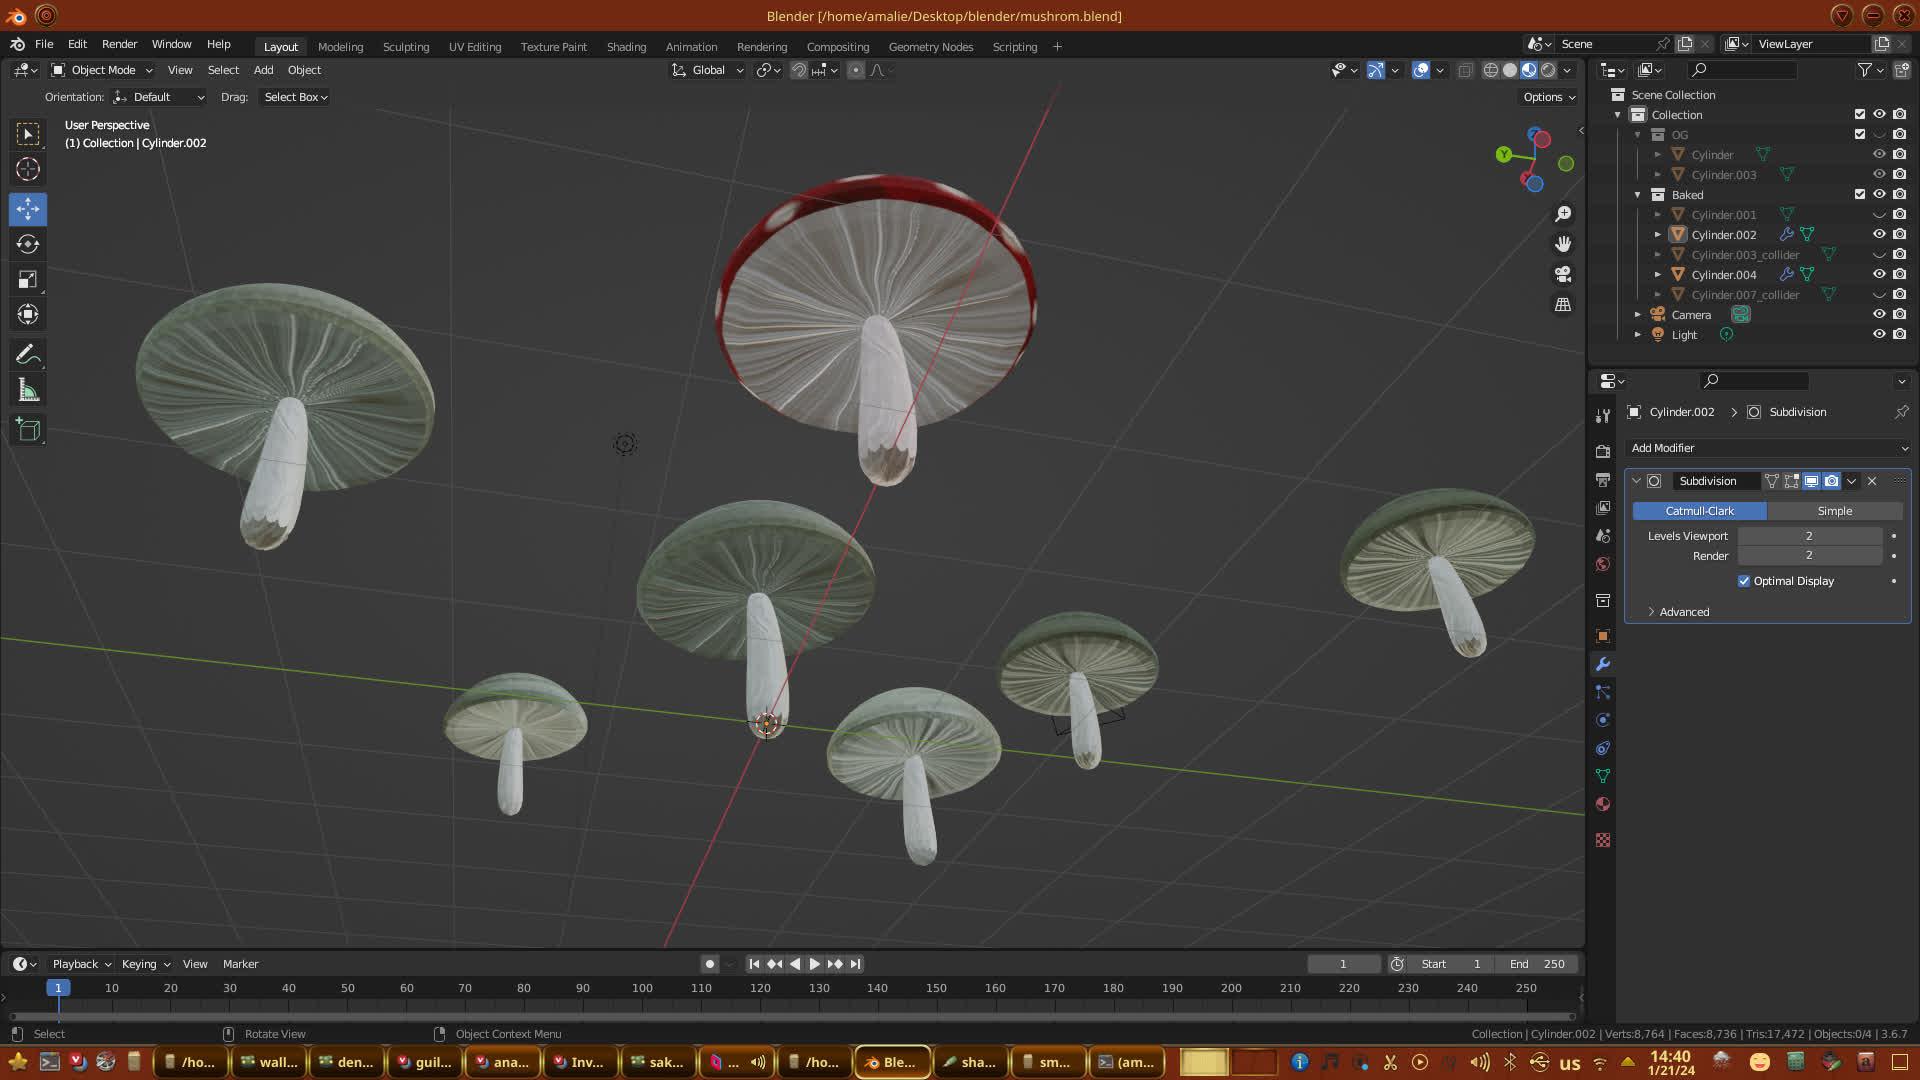Image resolution: width=1920 pixels, height=1080 pixels.
Task: Click the Toggle camera view icon
Action: pos(1563,274)
